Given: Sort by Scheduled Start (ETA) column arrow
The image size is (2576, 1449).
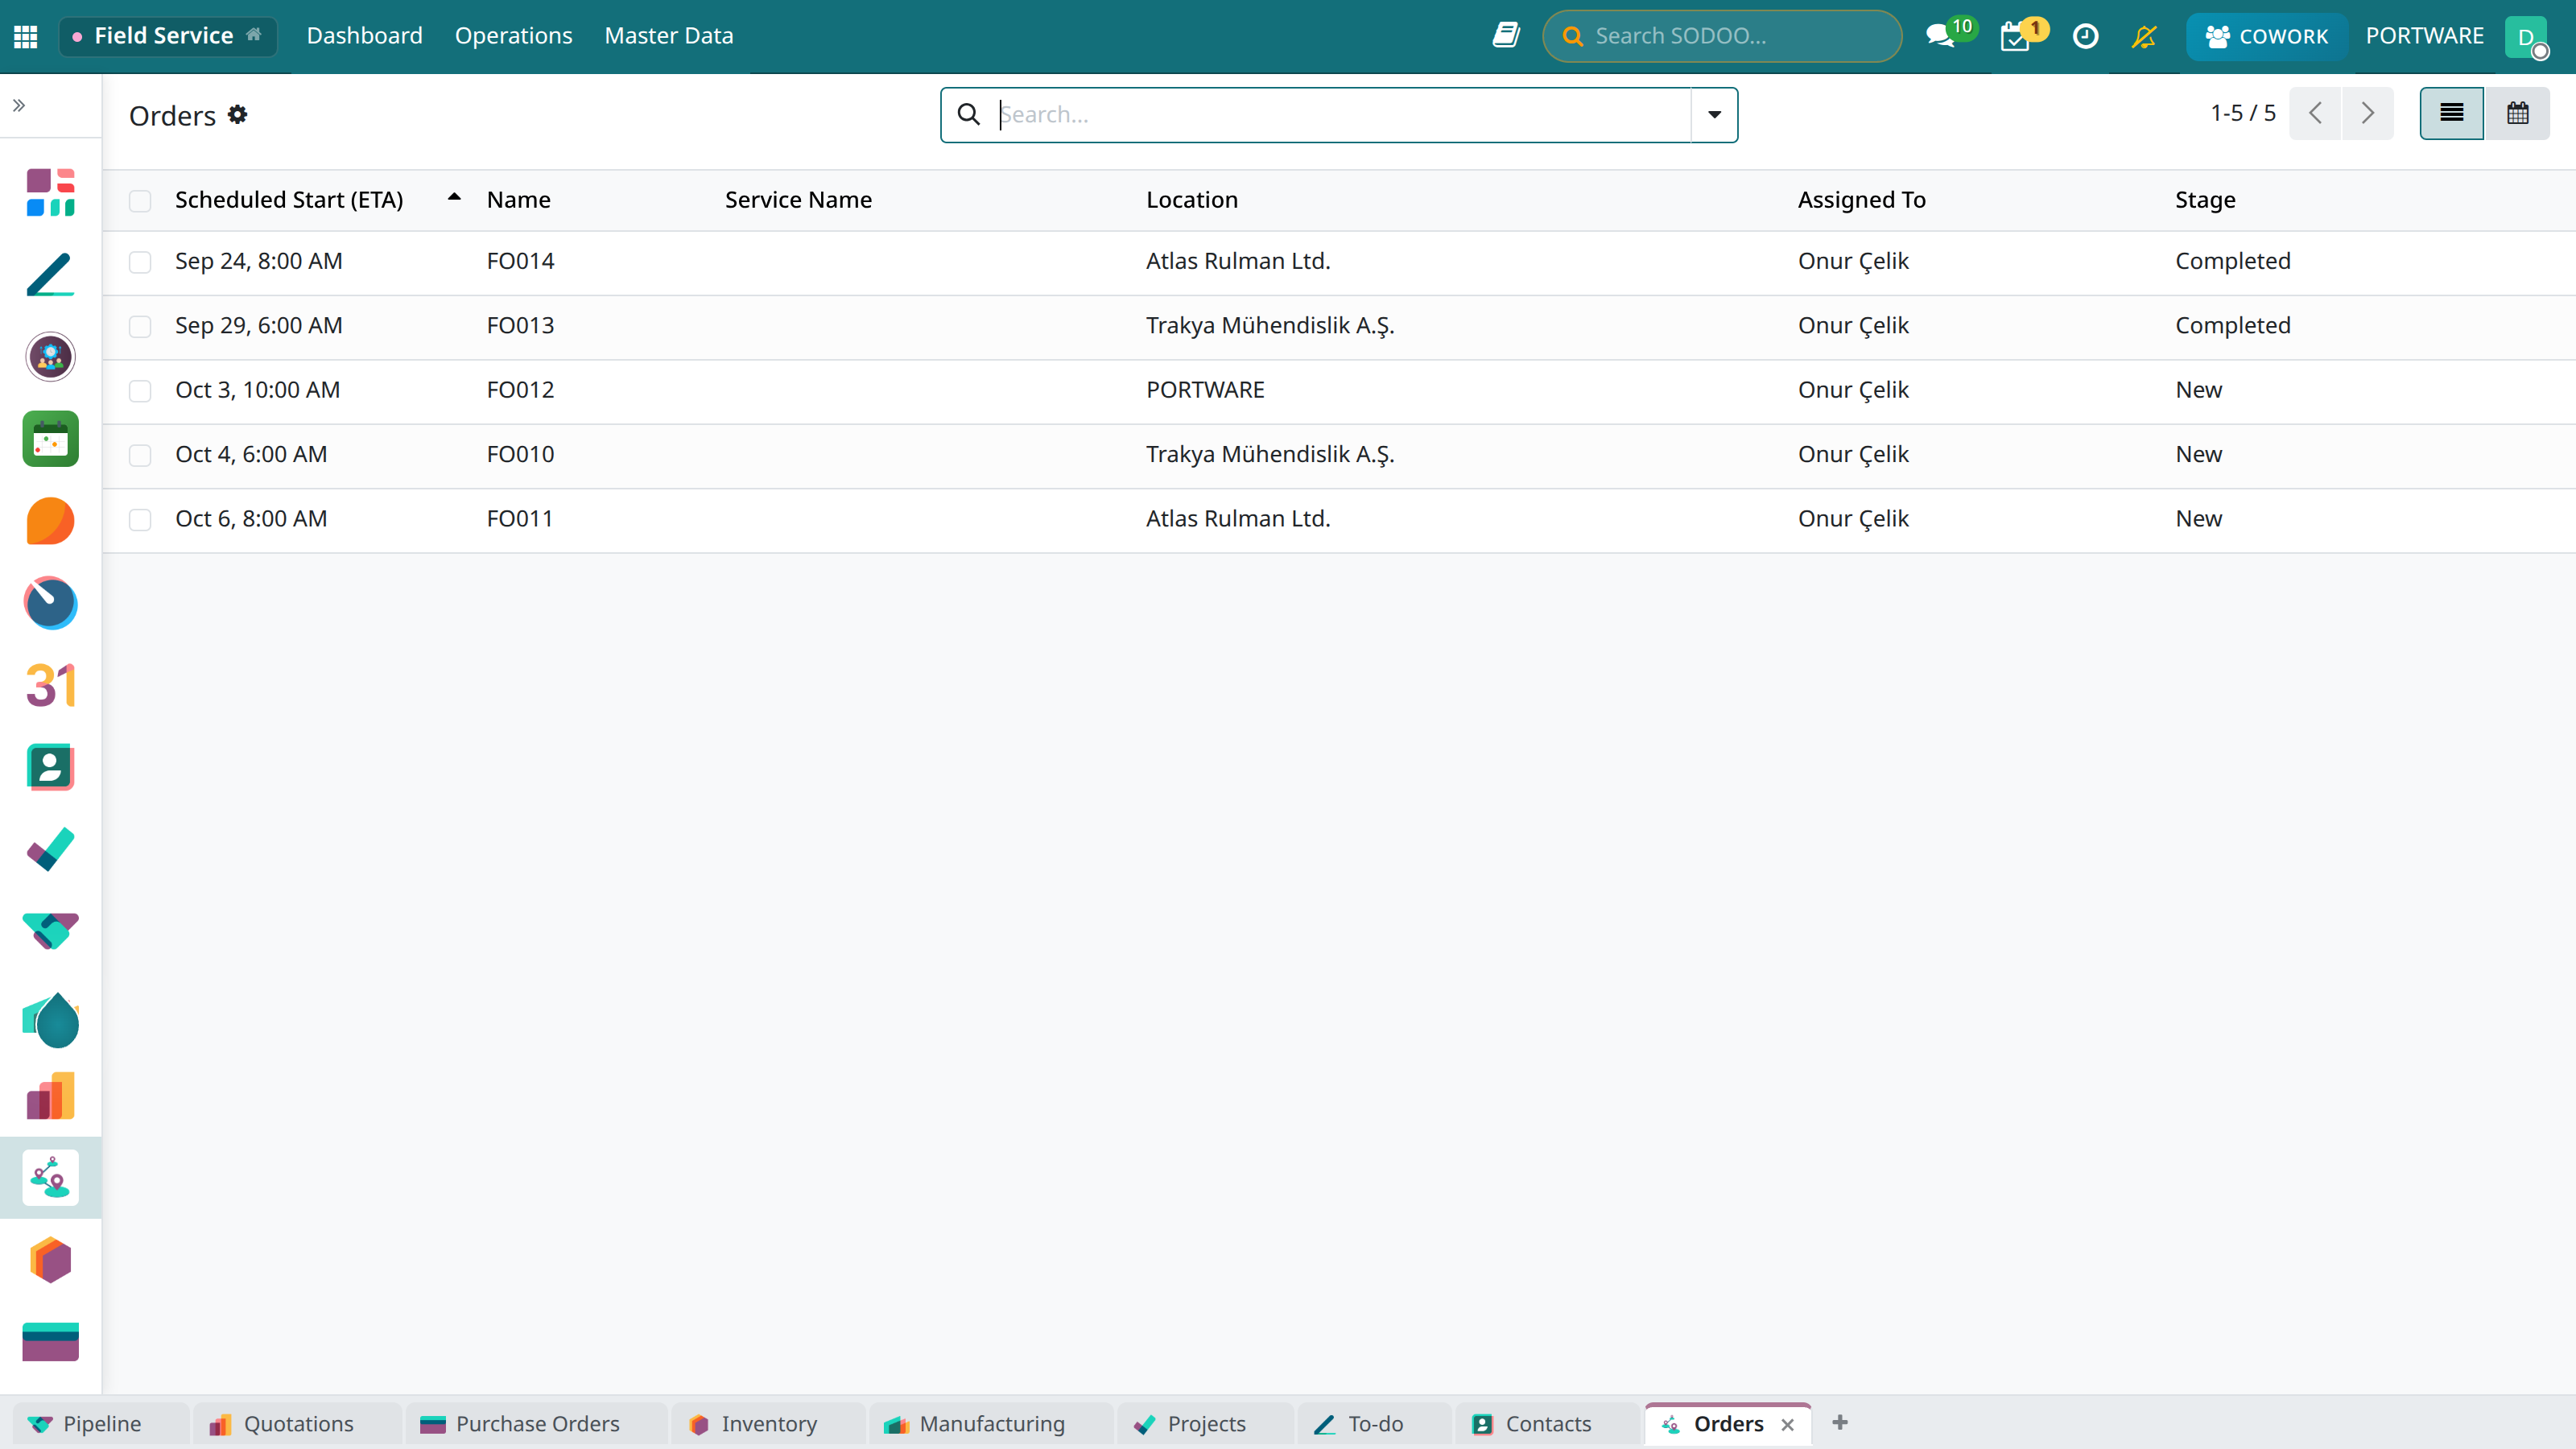Looking at the screenshot, I should (x=454, y=198).
